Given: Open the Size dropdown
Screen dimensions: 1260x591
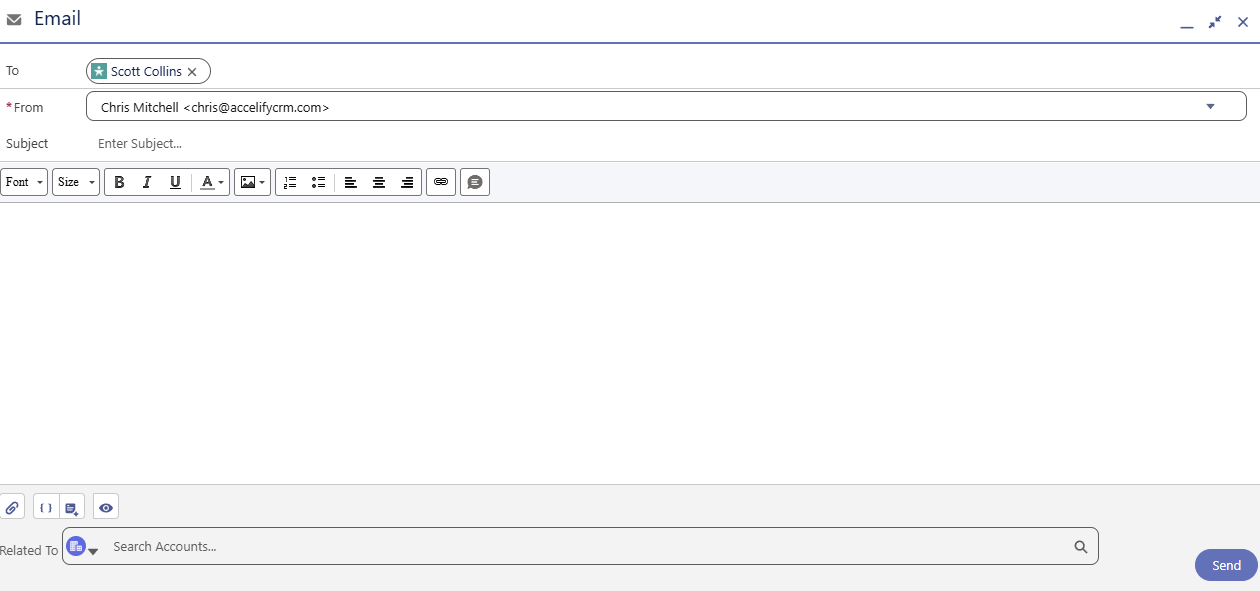Looking at the screenshot, I should tap(76, 182).
